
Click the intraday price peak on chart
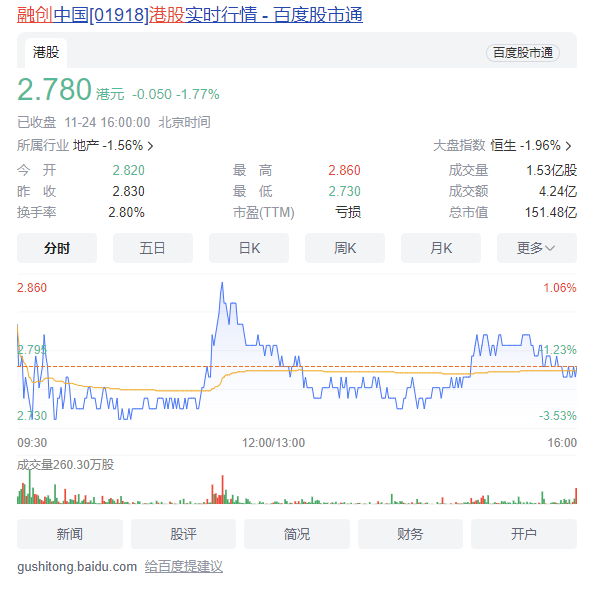point(222,283)
